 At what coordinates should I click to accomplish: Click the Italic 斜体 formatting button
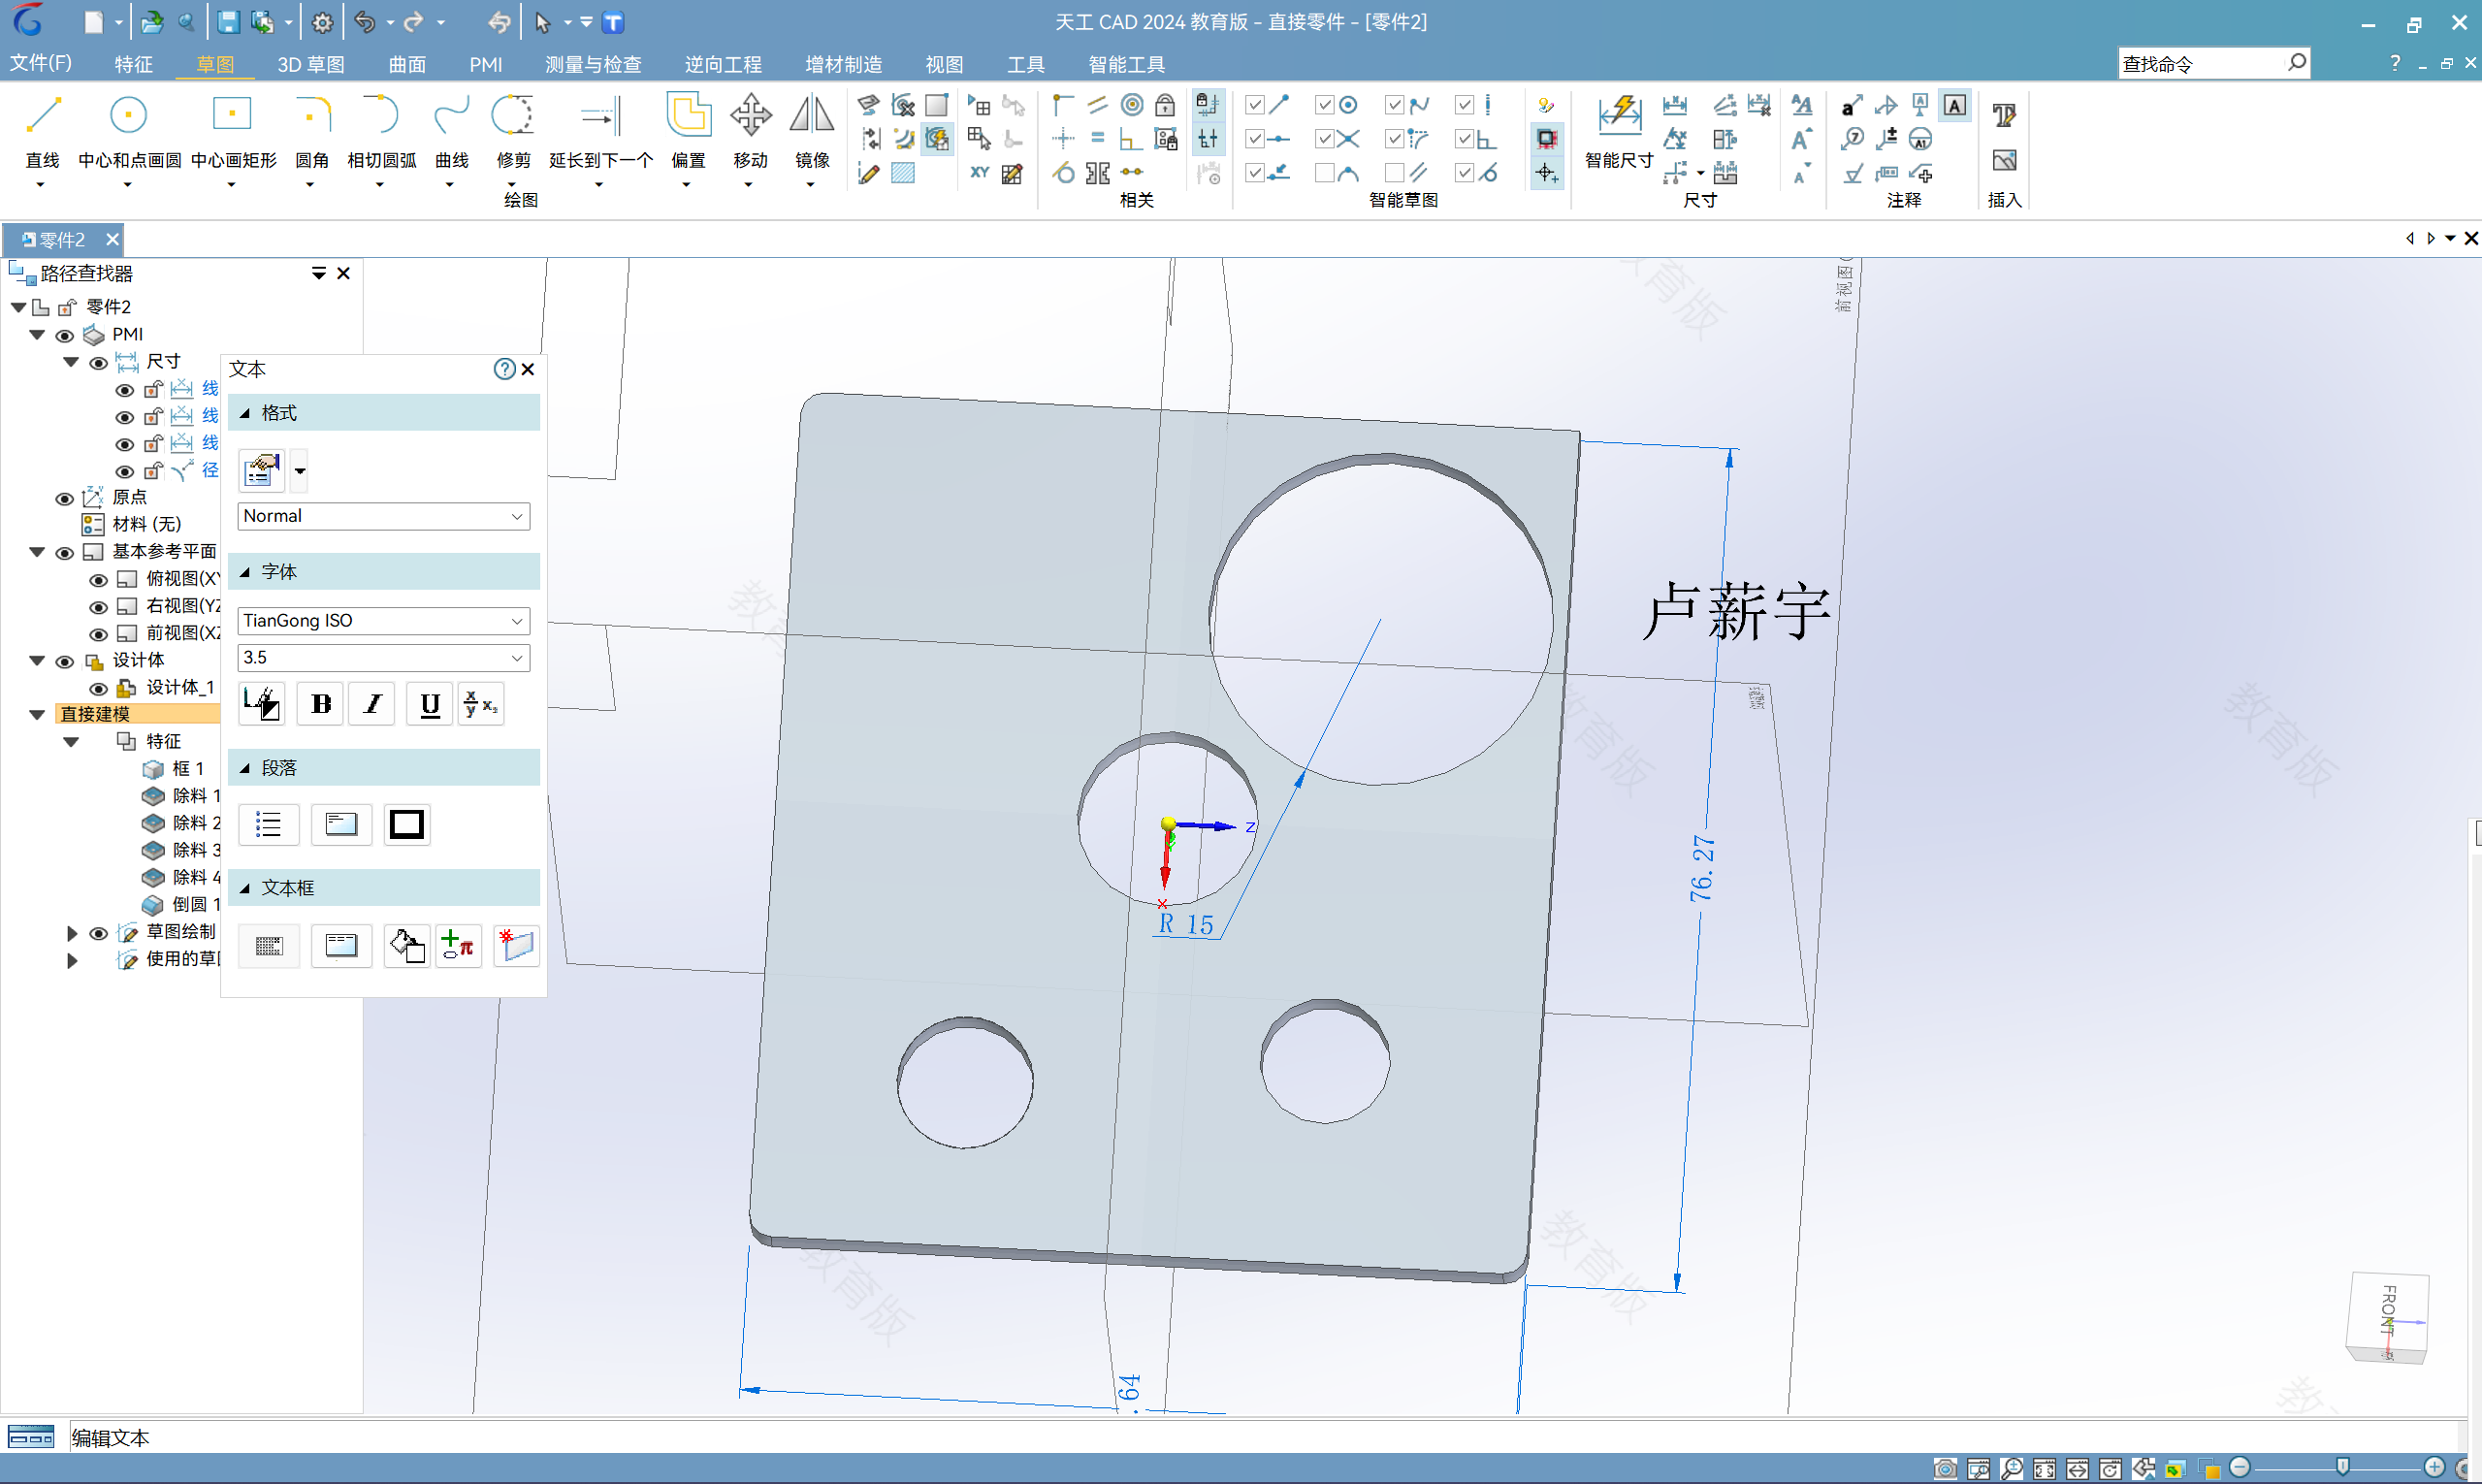pos(376,703)
